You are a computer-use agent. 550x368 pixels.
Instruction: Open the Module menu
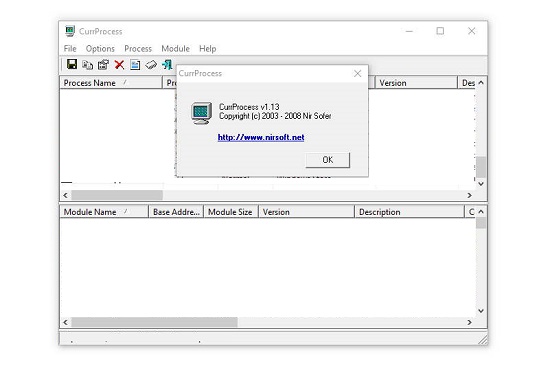click(x=175, y=48)
